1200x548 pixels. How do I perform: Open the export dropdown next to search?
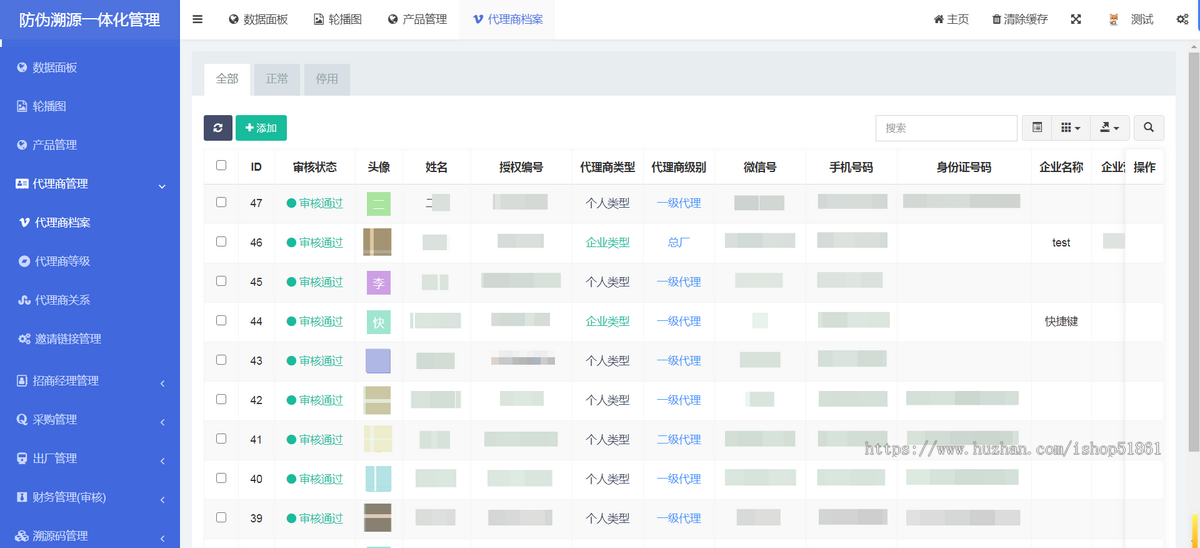pyautogui.click(x=1110, y=127)
